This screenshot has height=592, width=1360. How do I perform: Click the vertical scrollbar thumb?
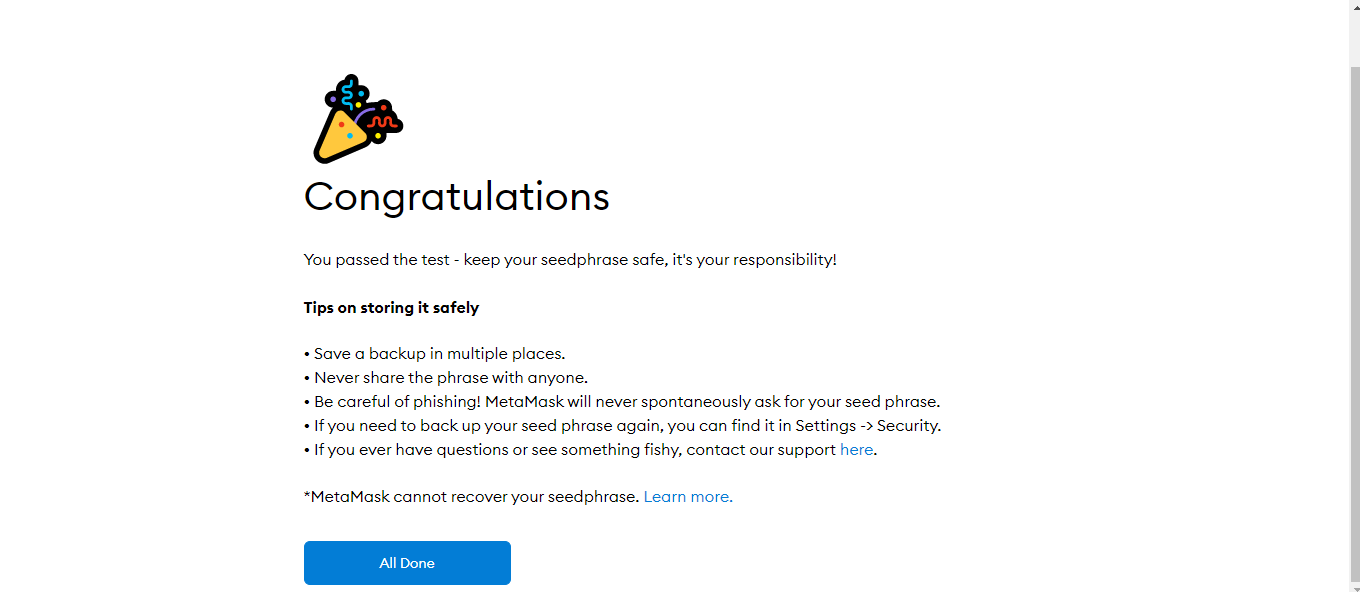point(1355,320)
